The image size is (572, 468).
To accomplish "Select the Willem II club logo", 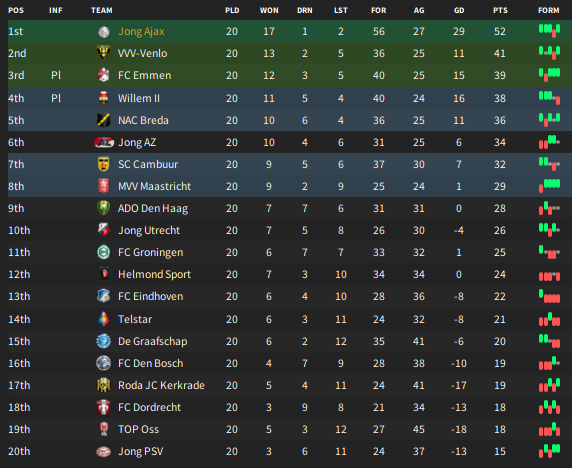I will pos(104,98).
